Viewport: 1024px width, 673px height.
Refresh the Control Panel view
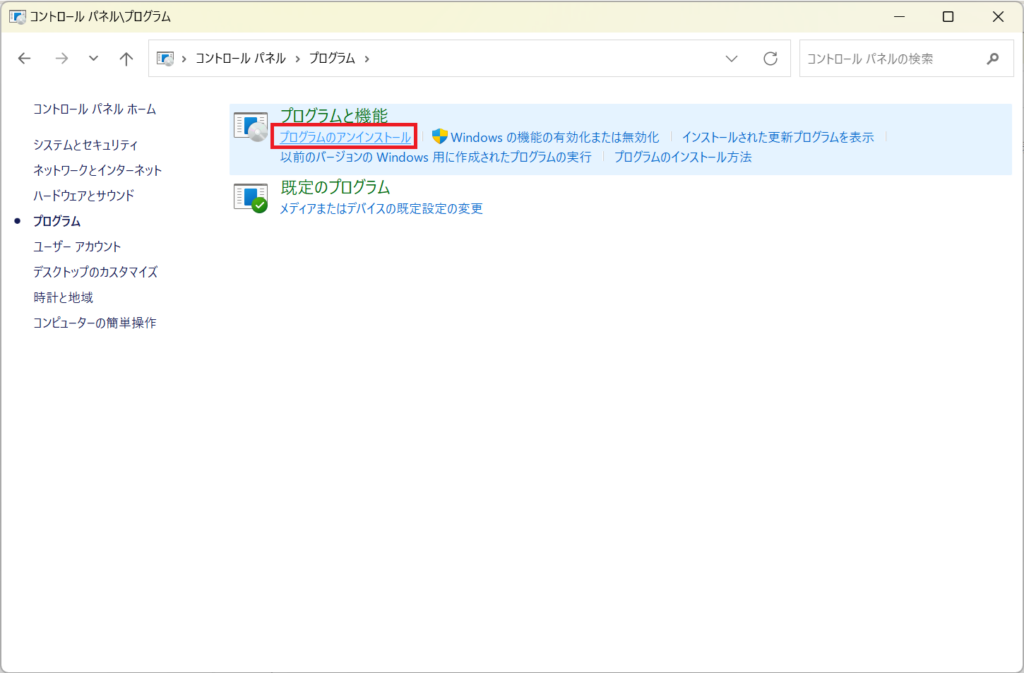(x=771, y=59)
